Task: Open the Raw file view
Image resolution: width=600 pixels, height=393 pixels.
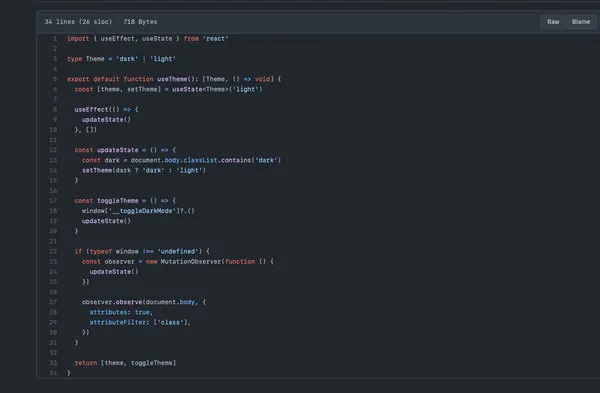Action: pos(553,22)
